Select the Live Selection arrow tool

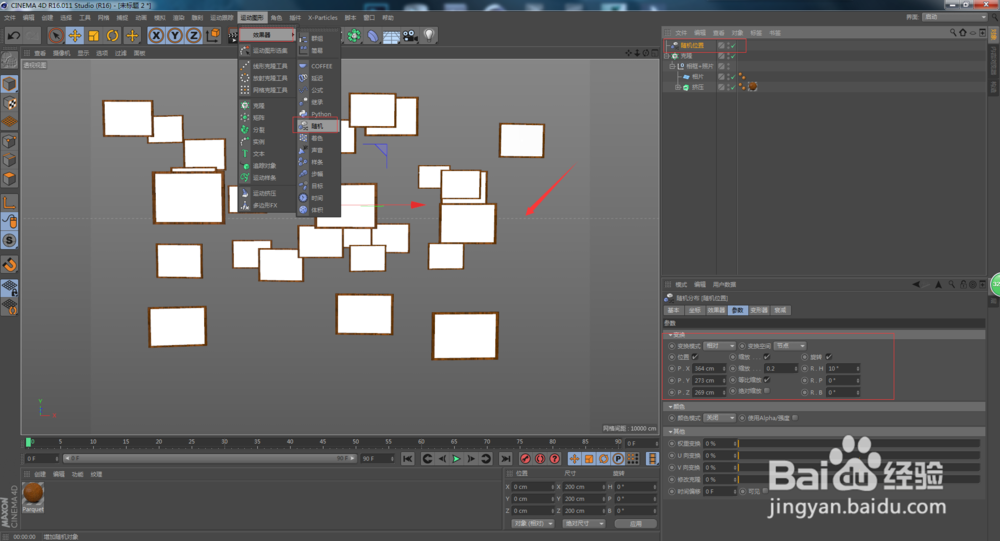tap(55, 36)
